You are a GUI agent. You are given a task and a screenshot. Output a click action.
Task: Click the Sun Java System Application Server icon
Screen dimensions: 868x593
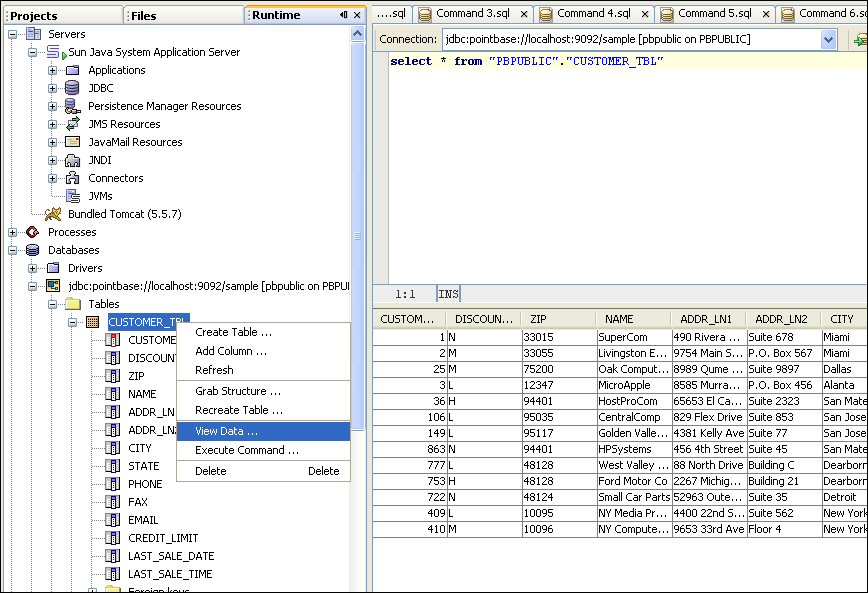[x=54, y=52]
